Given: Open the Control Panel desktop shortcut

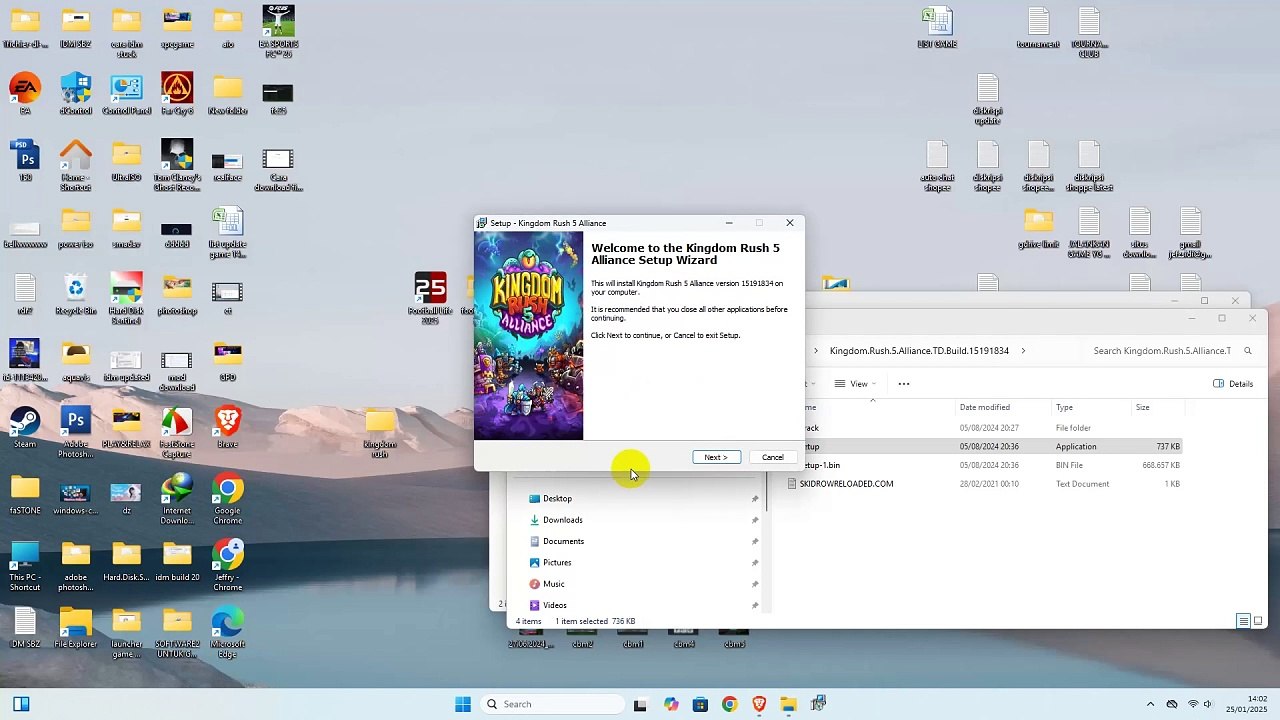Looking at the screenshot, I should (x=126, y=94).
